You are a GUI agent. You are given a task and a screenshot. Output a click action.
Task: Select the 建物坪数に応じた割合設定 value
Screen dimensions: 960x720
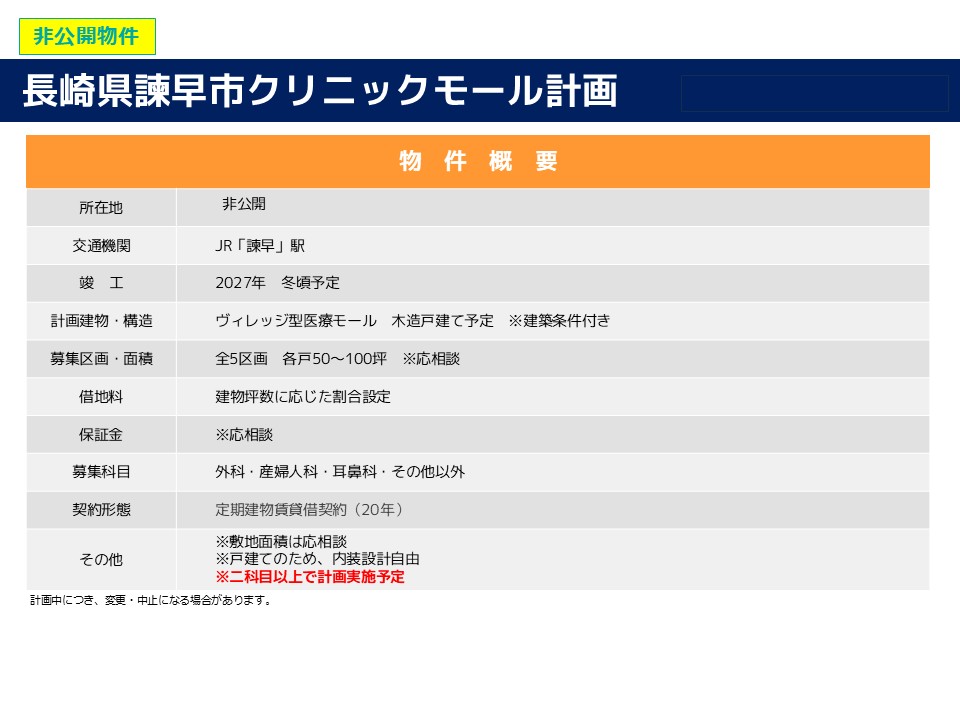(303, 397)
